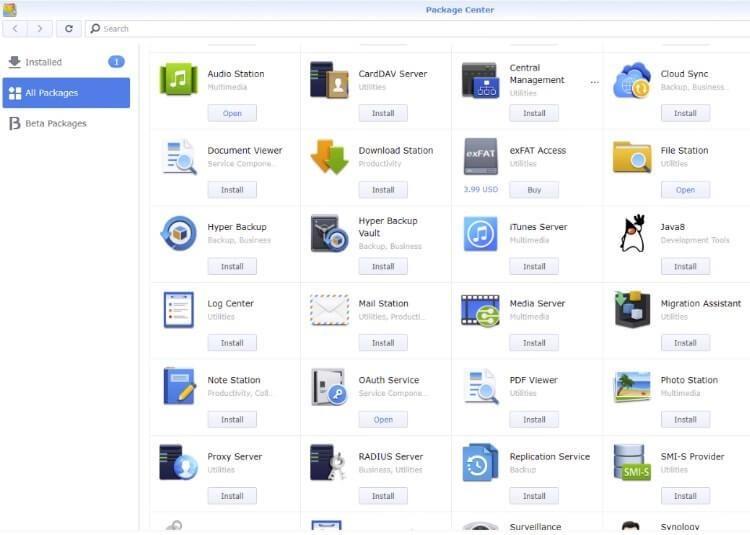Open File Station via its Open button
The height and width of the screenshot is (535, 750).
click(x=685, y=190)
